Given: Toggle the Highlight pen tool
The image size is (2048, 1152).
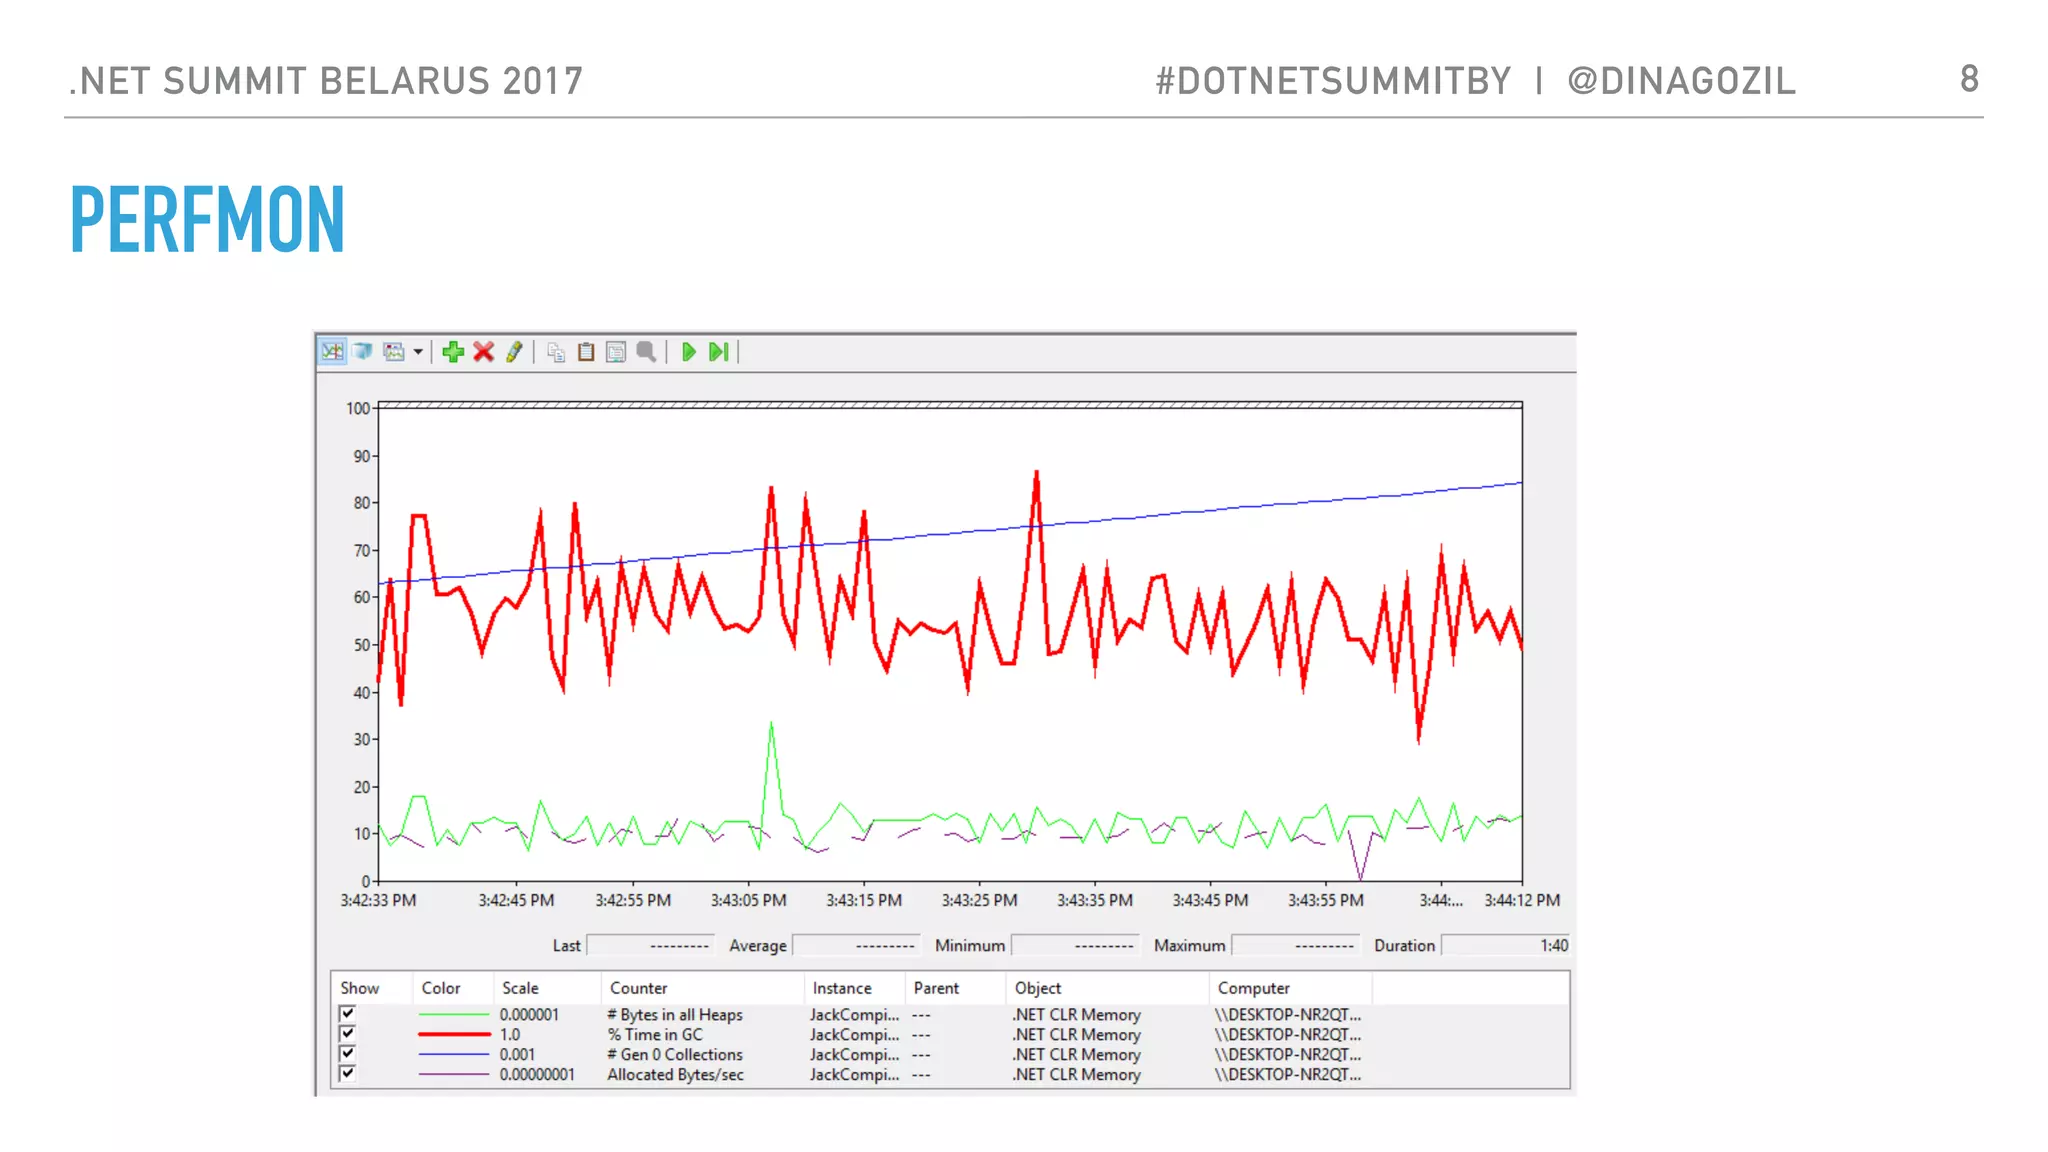Looking at the screenshot, I should [514, 352].
